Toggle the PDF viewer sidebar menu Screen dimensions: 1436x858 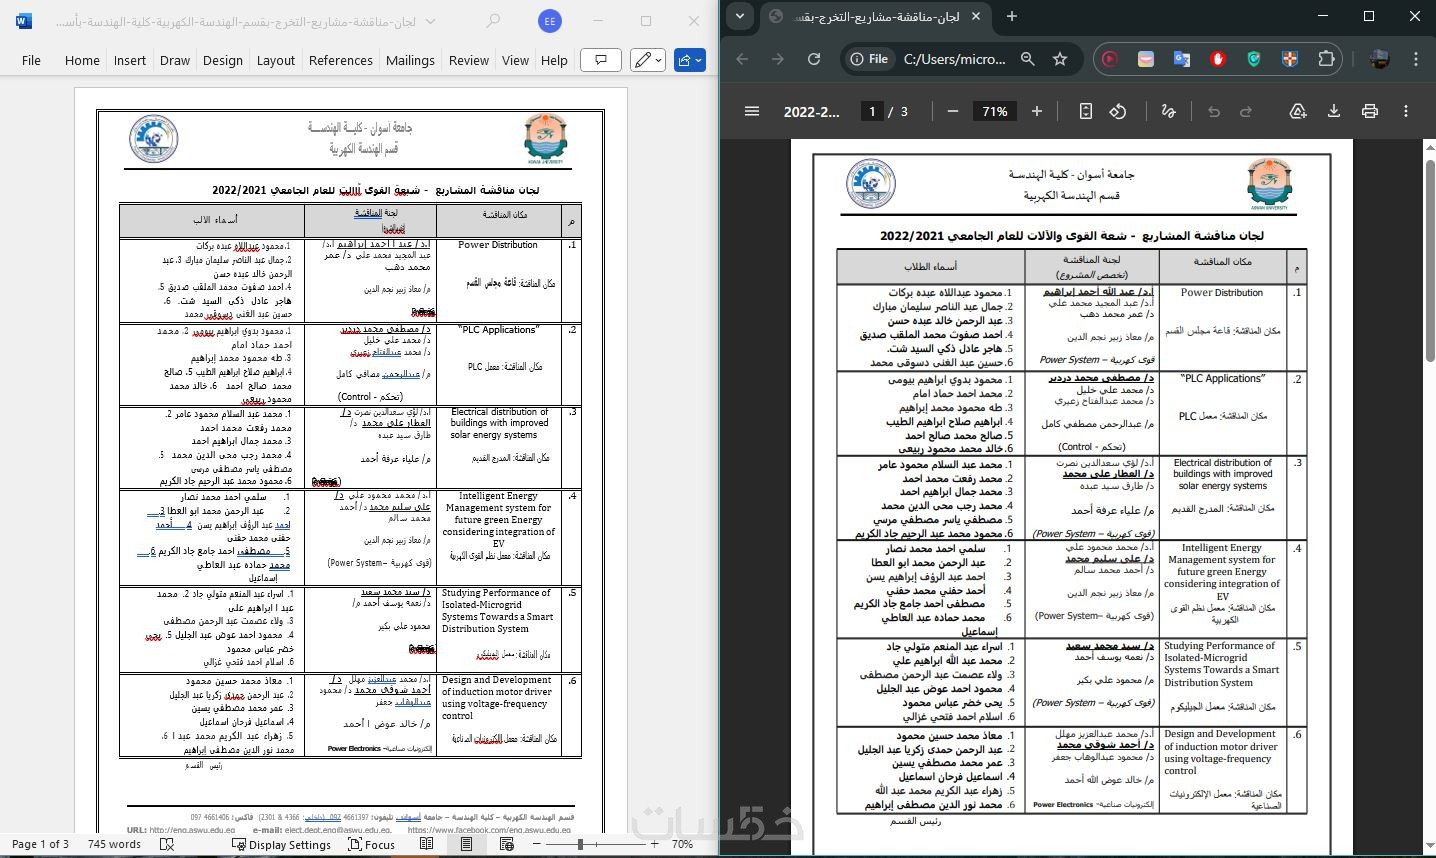pos(752,111)
